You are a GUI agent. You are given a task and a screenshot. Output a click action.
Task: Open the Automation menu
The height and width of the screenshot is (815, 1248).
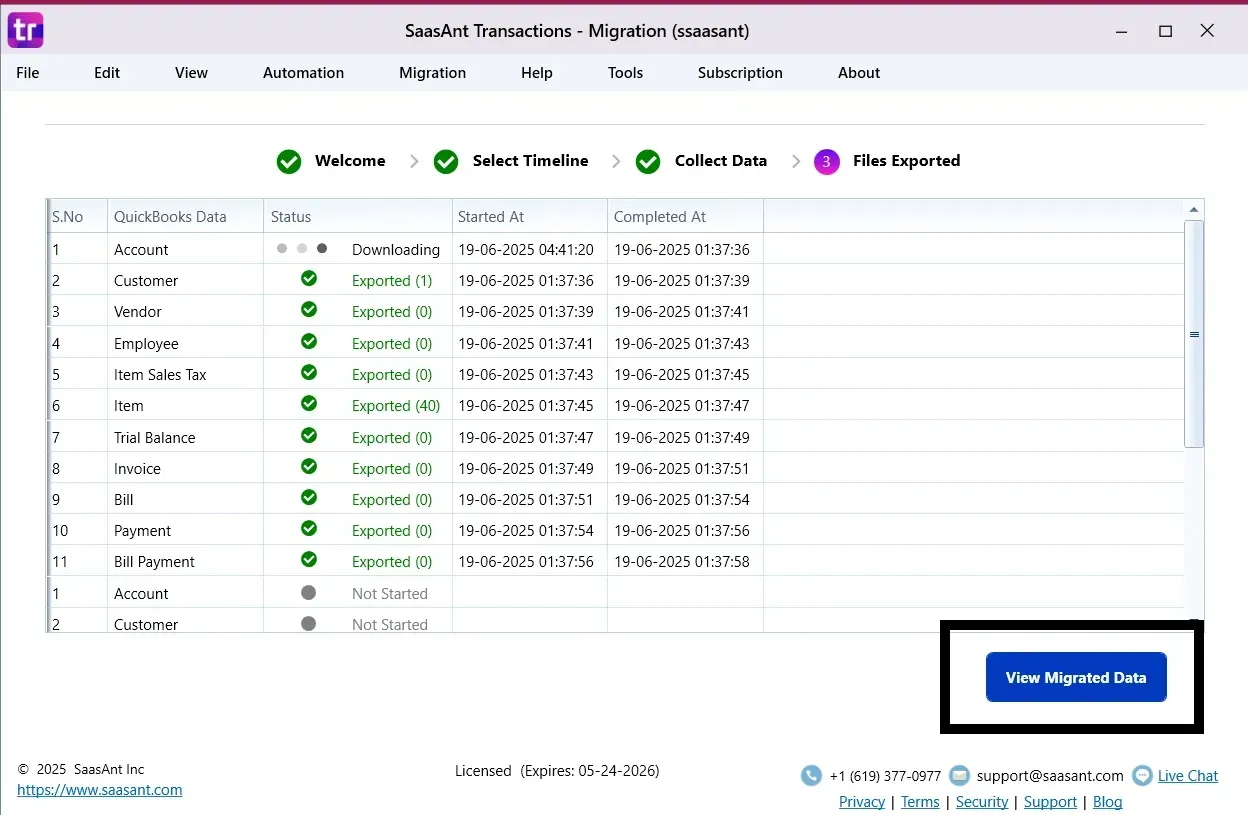pyautogui.click(x=303, y=73)
